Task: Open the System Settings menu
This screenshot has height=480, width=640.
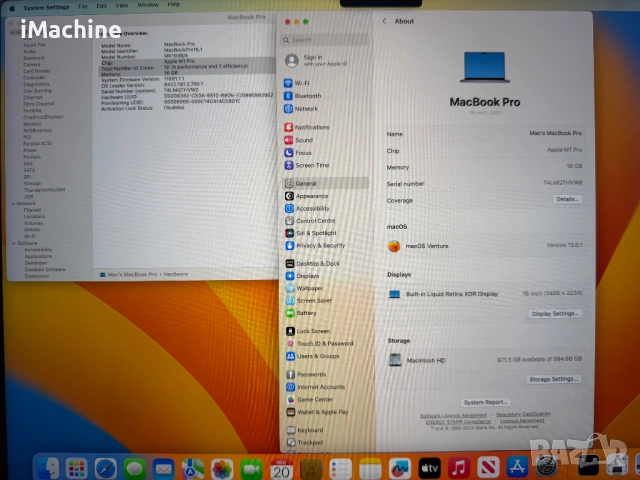Action: (46, 7)
